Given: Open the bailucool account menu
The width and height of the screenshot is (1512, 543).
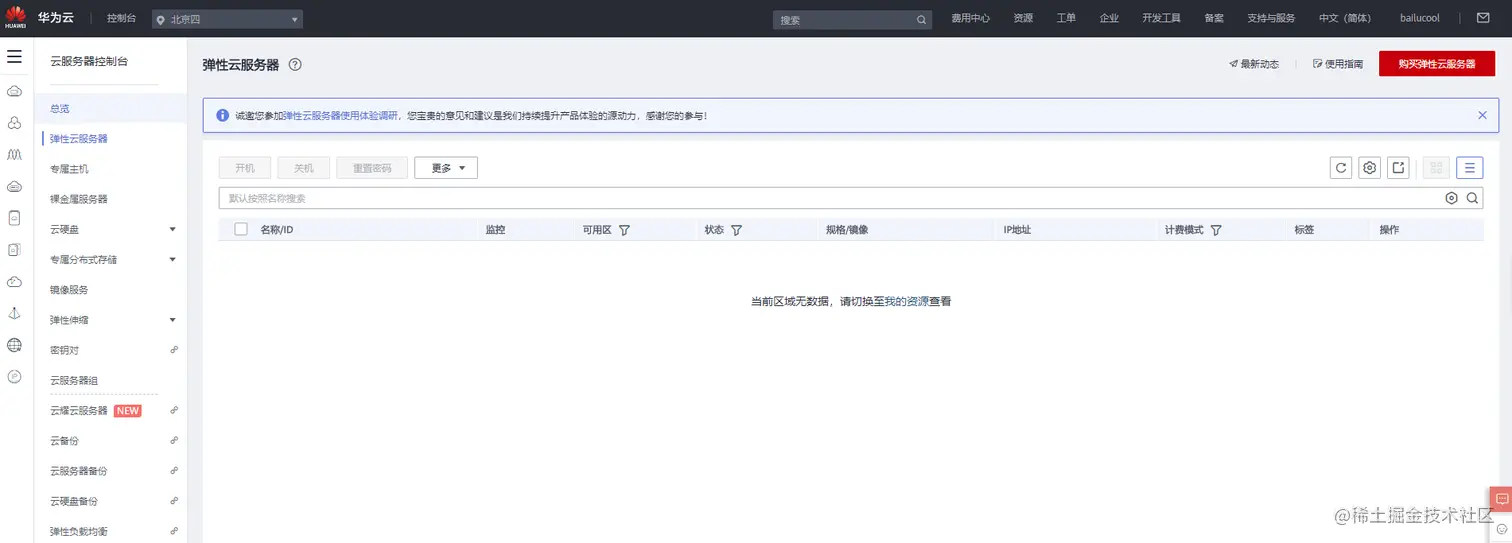Looking at the screenshot, I should coord(1420,19).
